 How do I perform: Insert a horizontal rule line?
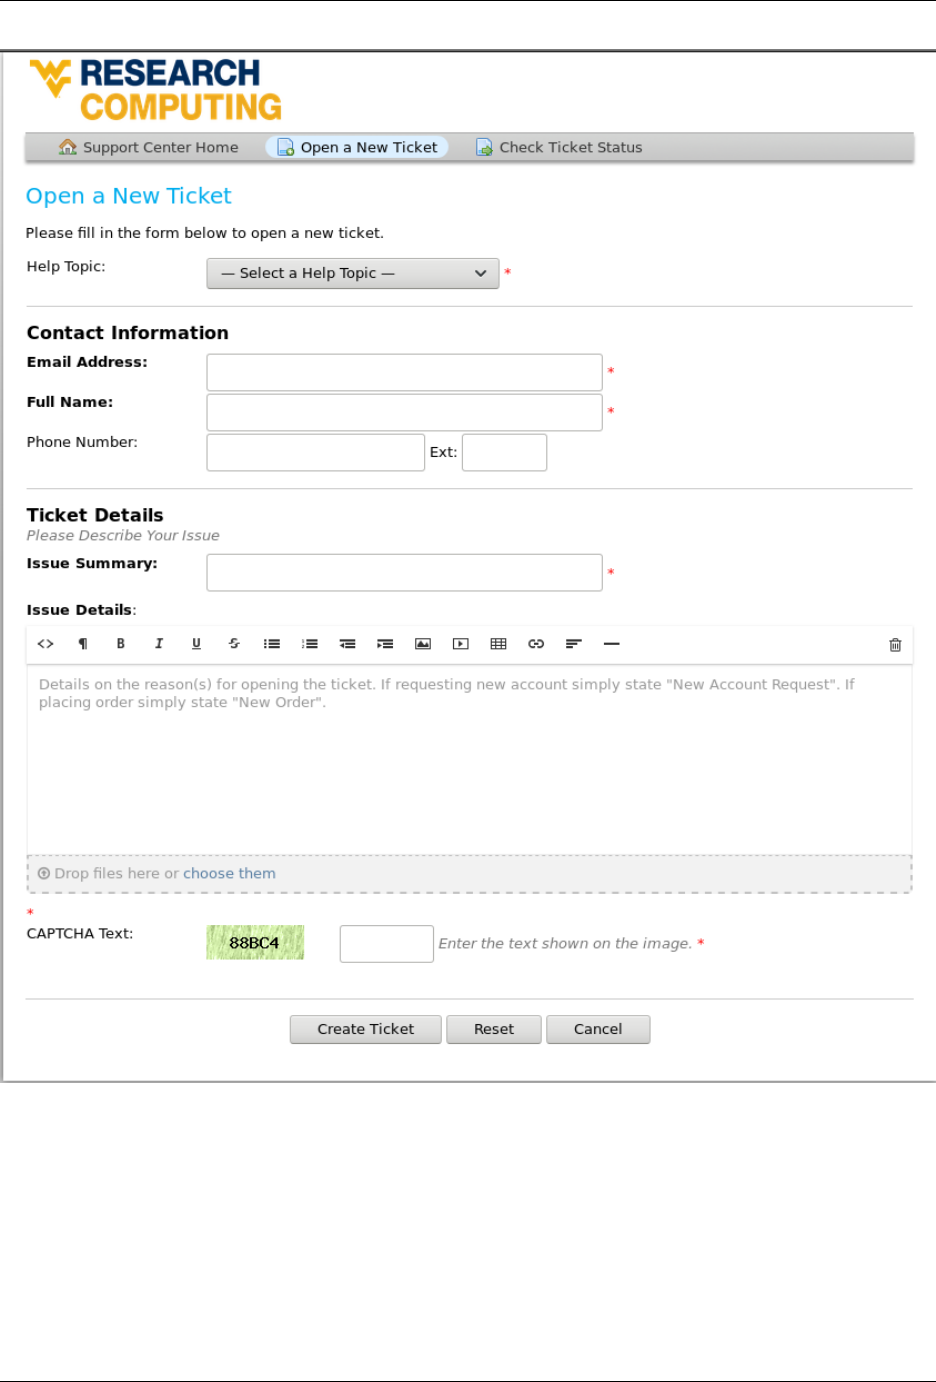click(612, 644)
